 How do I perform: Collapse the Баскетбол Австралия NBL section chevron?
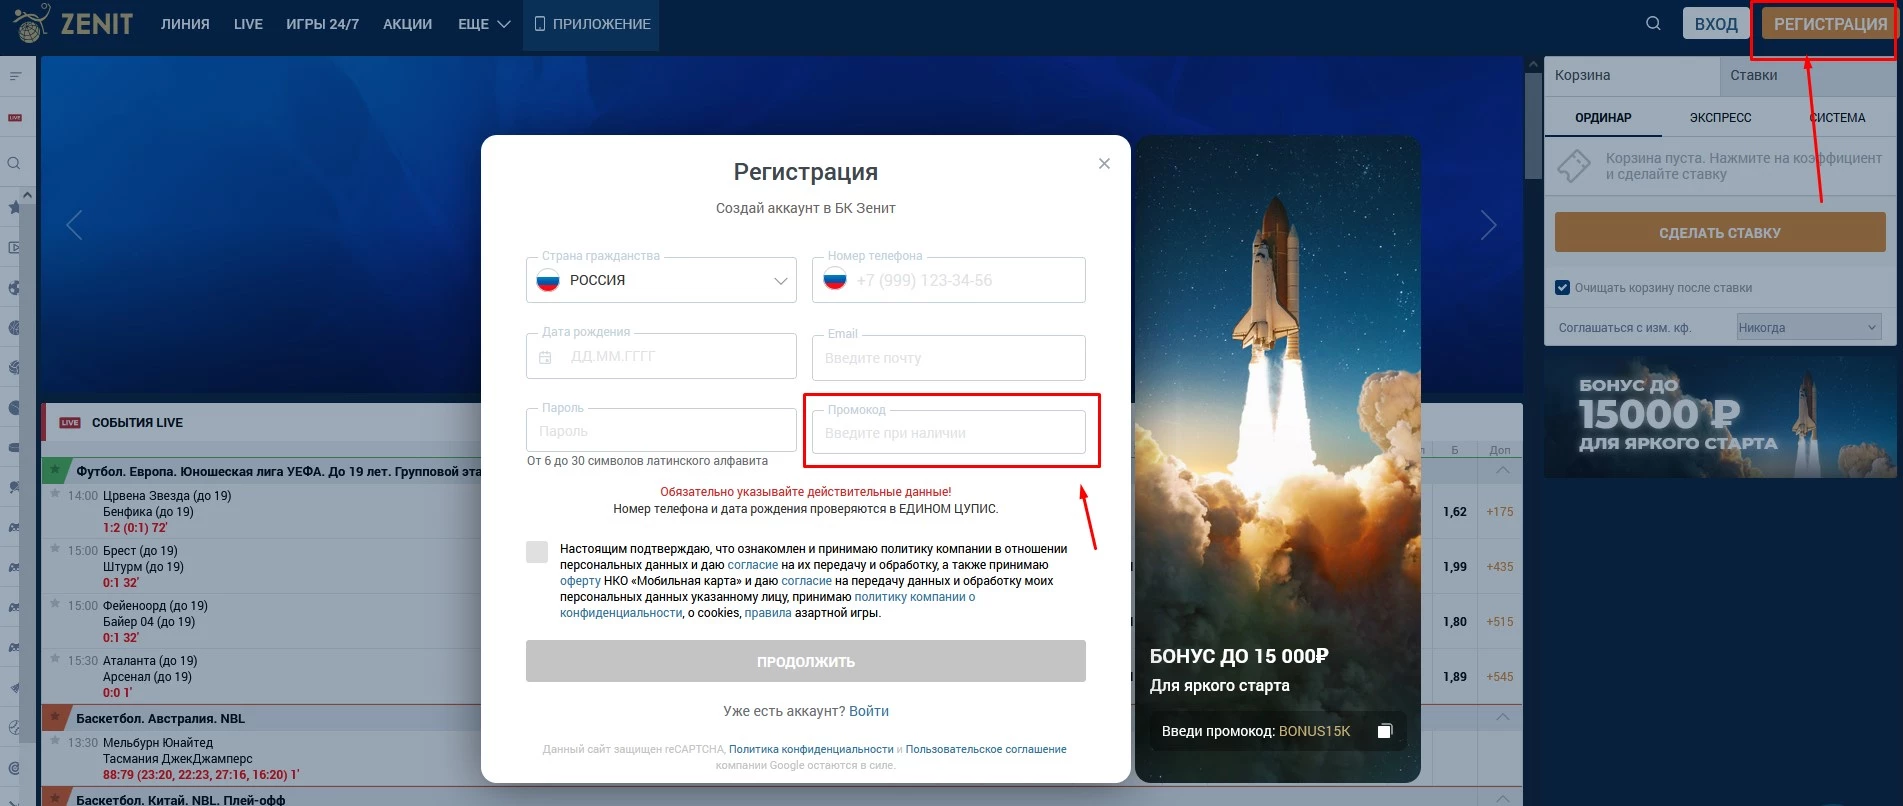tap(1502, 717)
